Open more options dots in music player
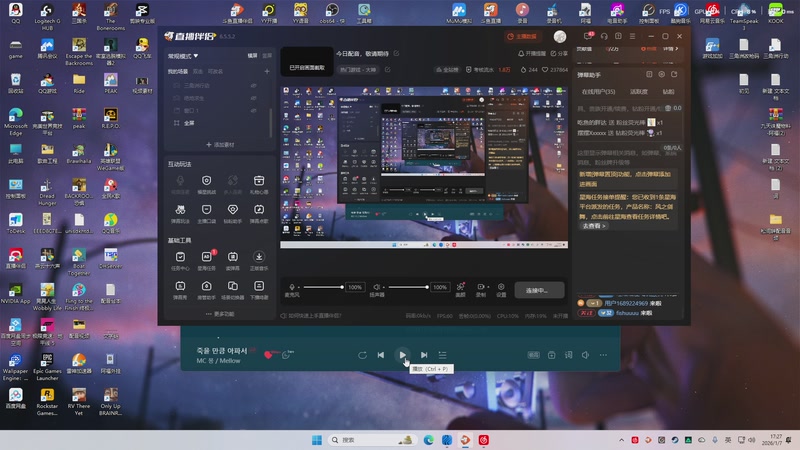800x450 pixels. (x=603, y=355)
